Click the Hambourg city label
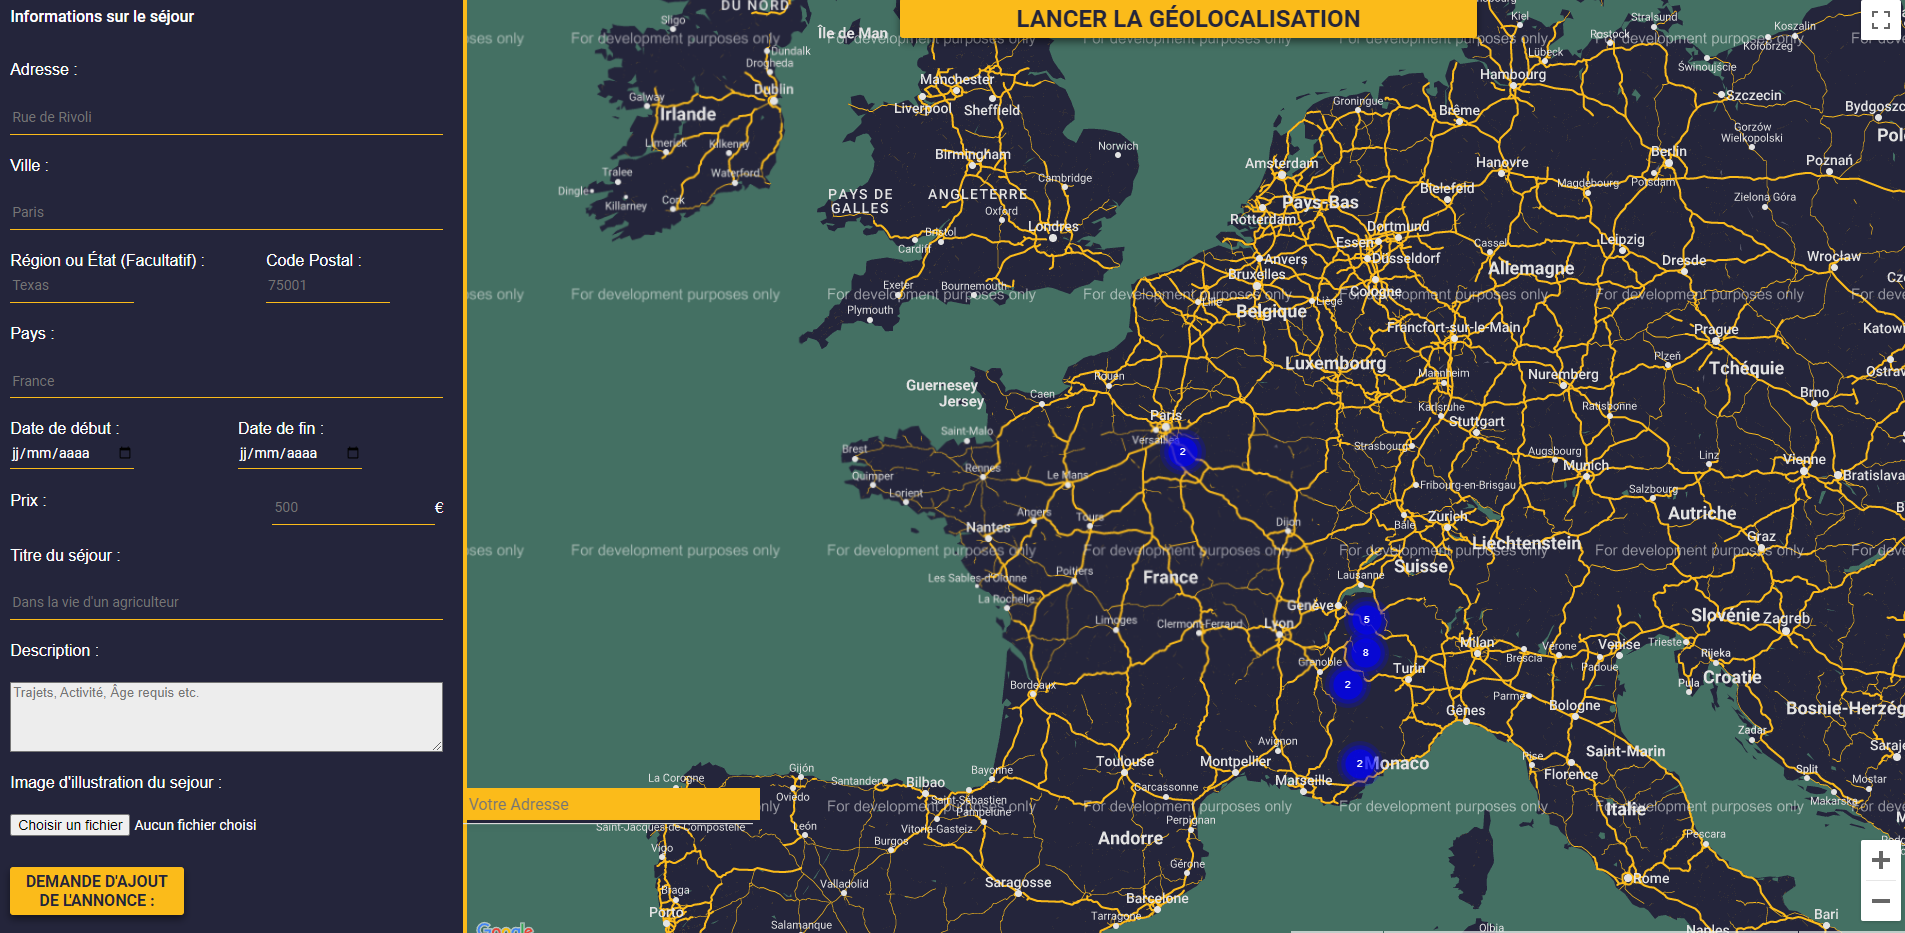Viewport: 1905px width, 933px height. 1513,74
